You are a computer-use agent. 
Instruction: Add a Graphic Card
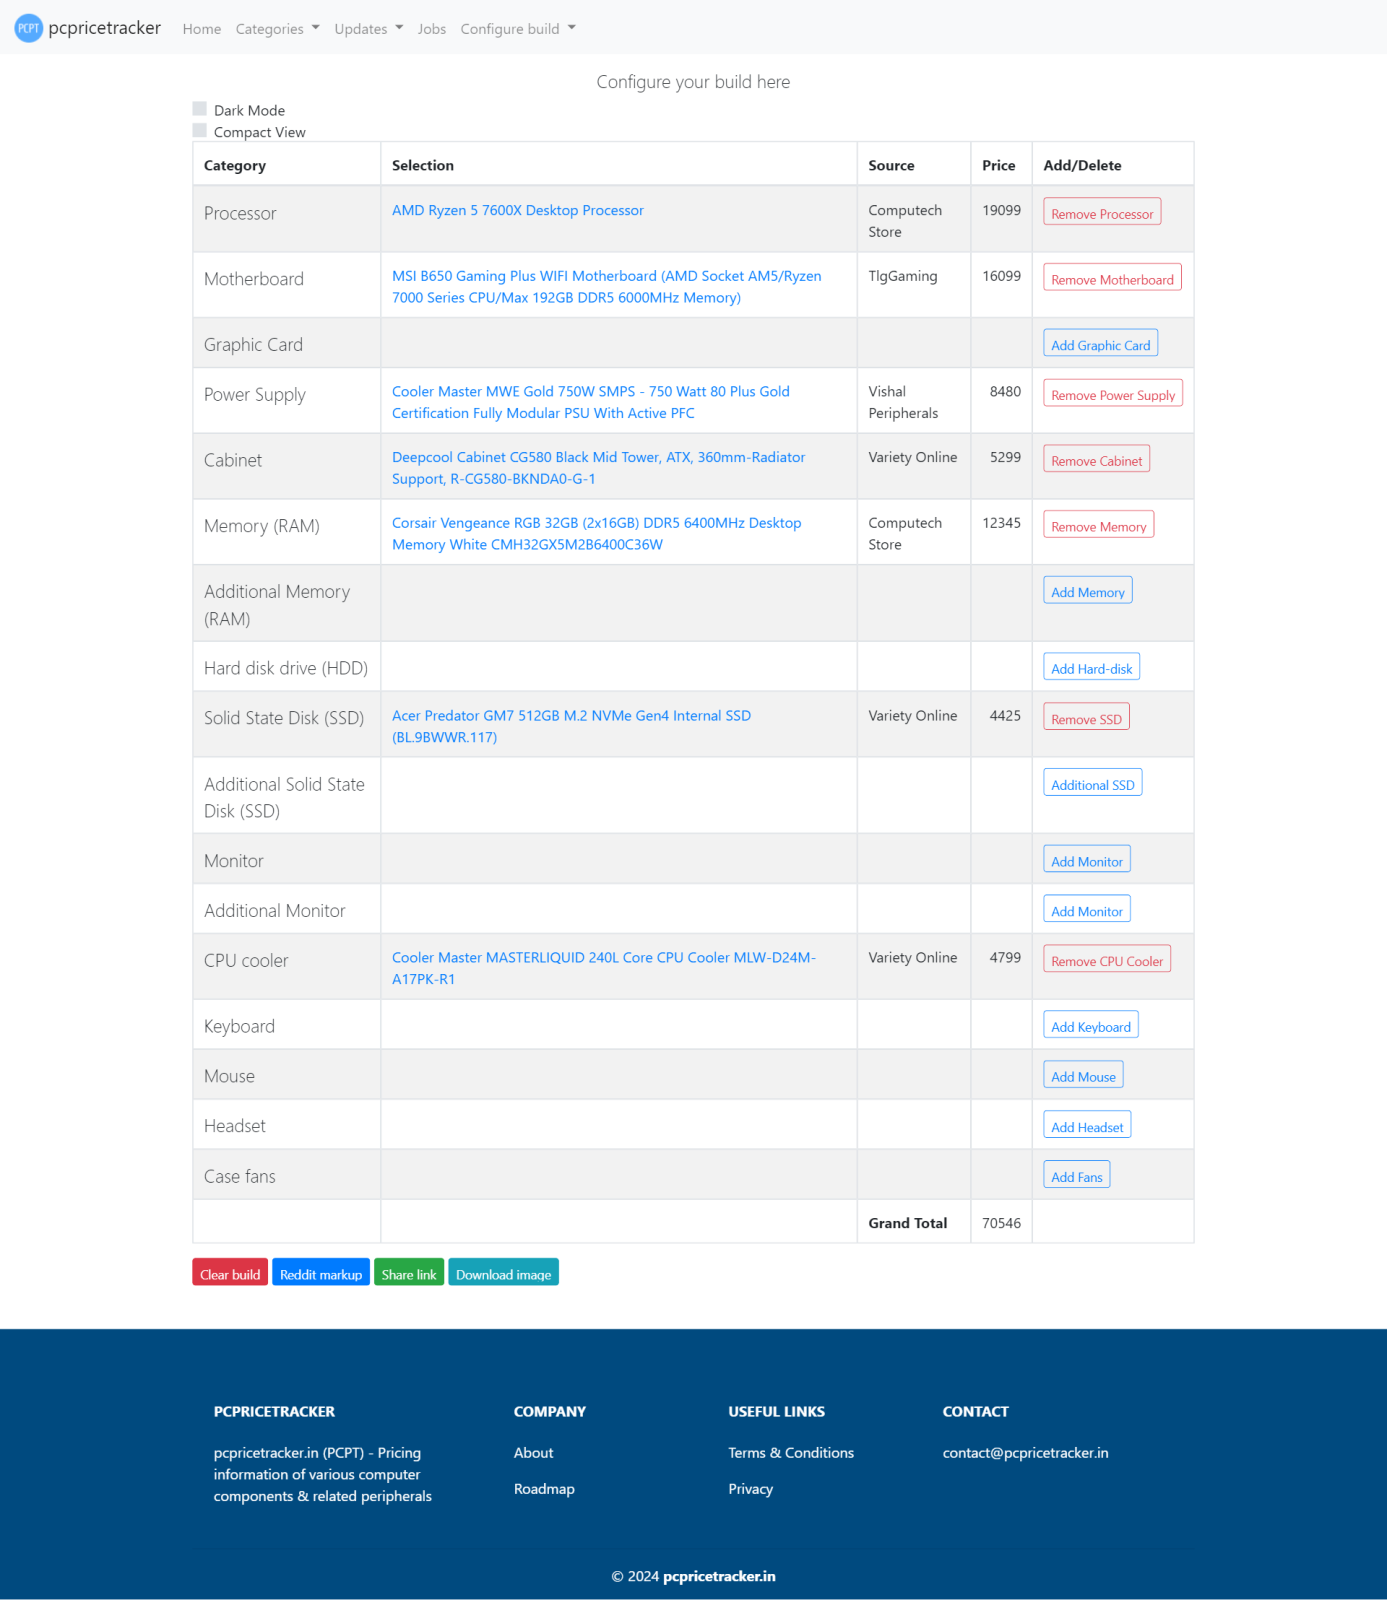(1100, 344)
